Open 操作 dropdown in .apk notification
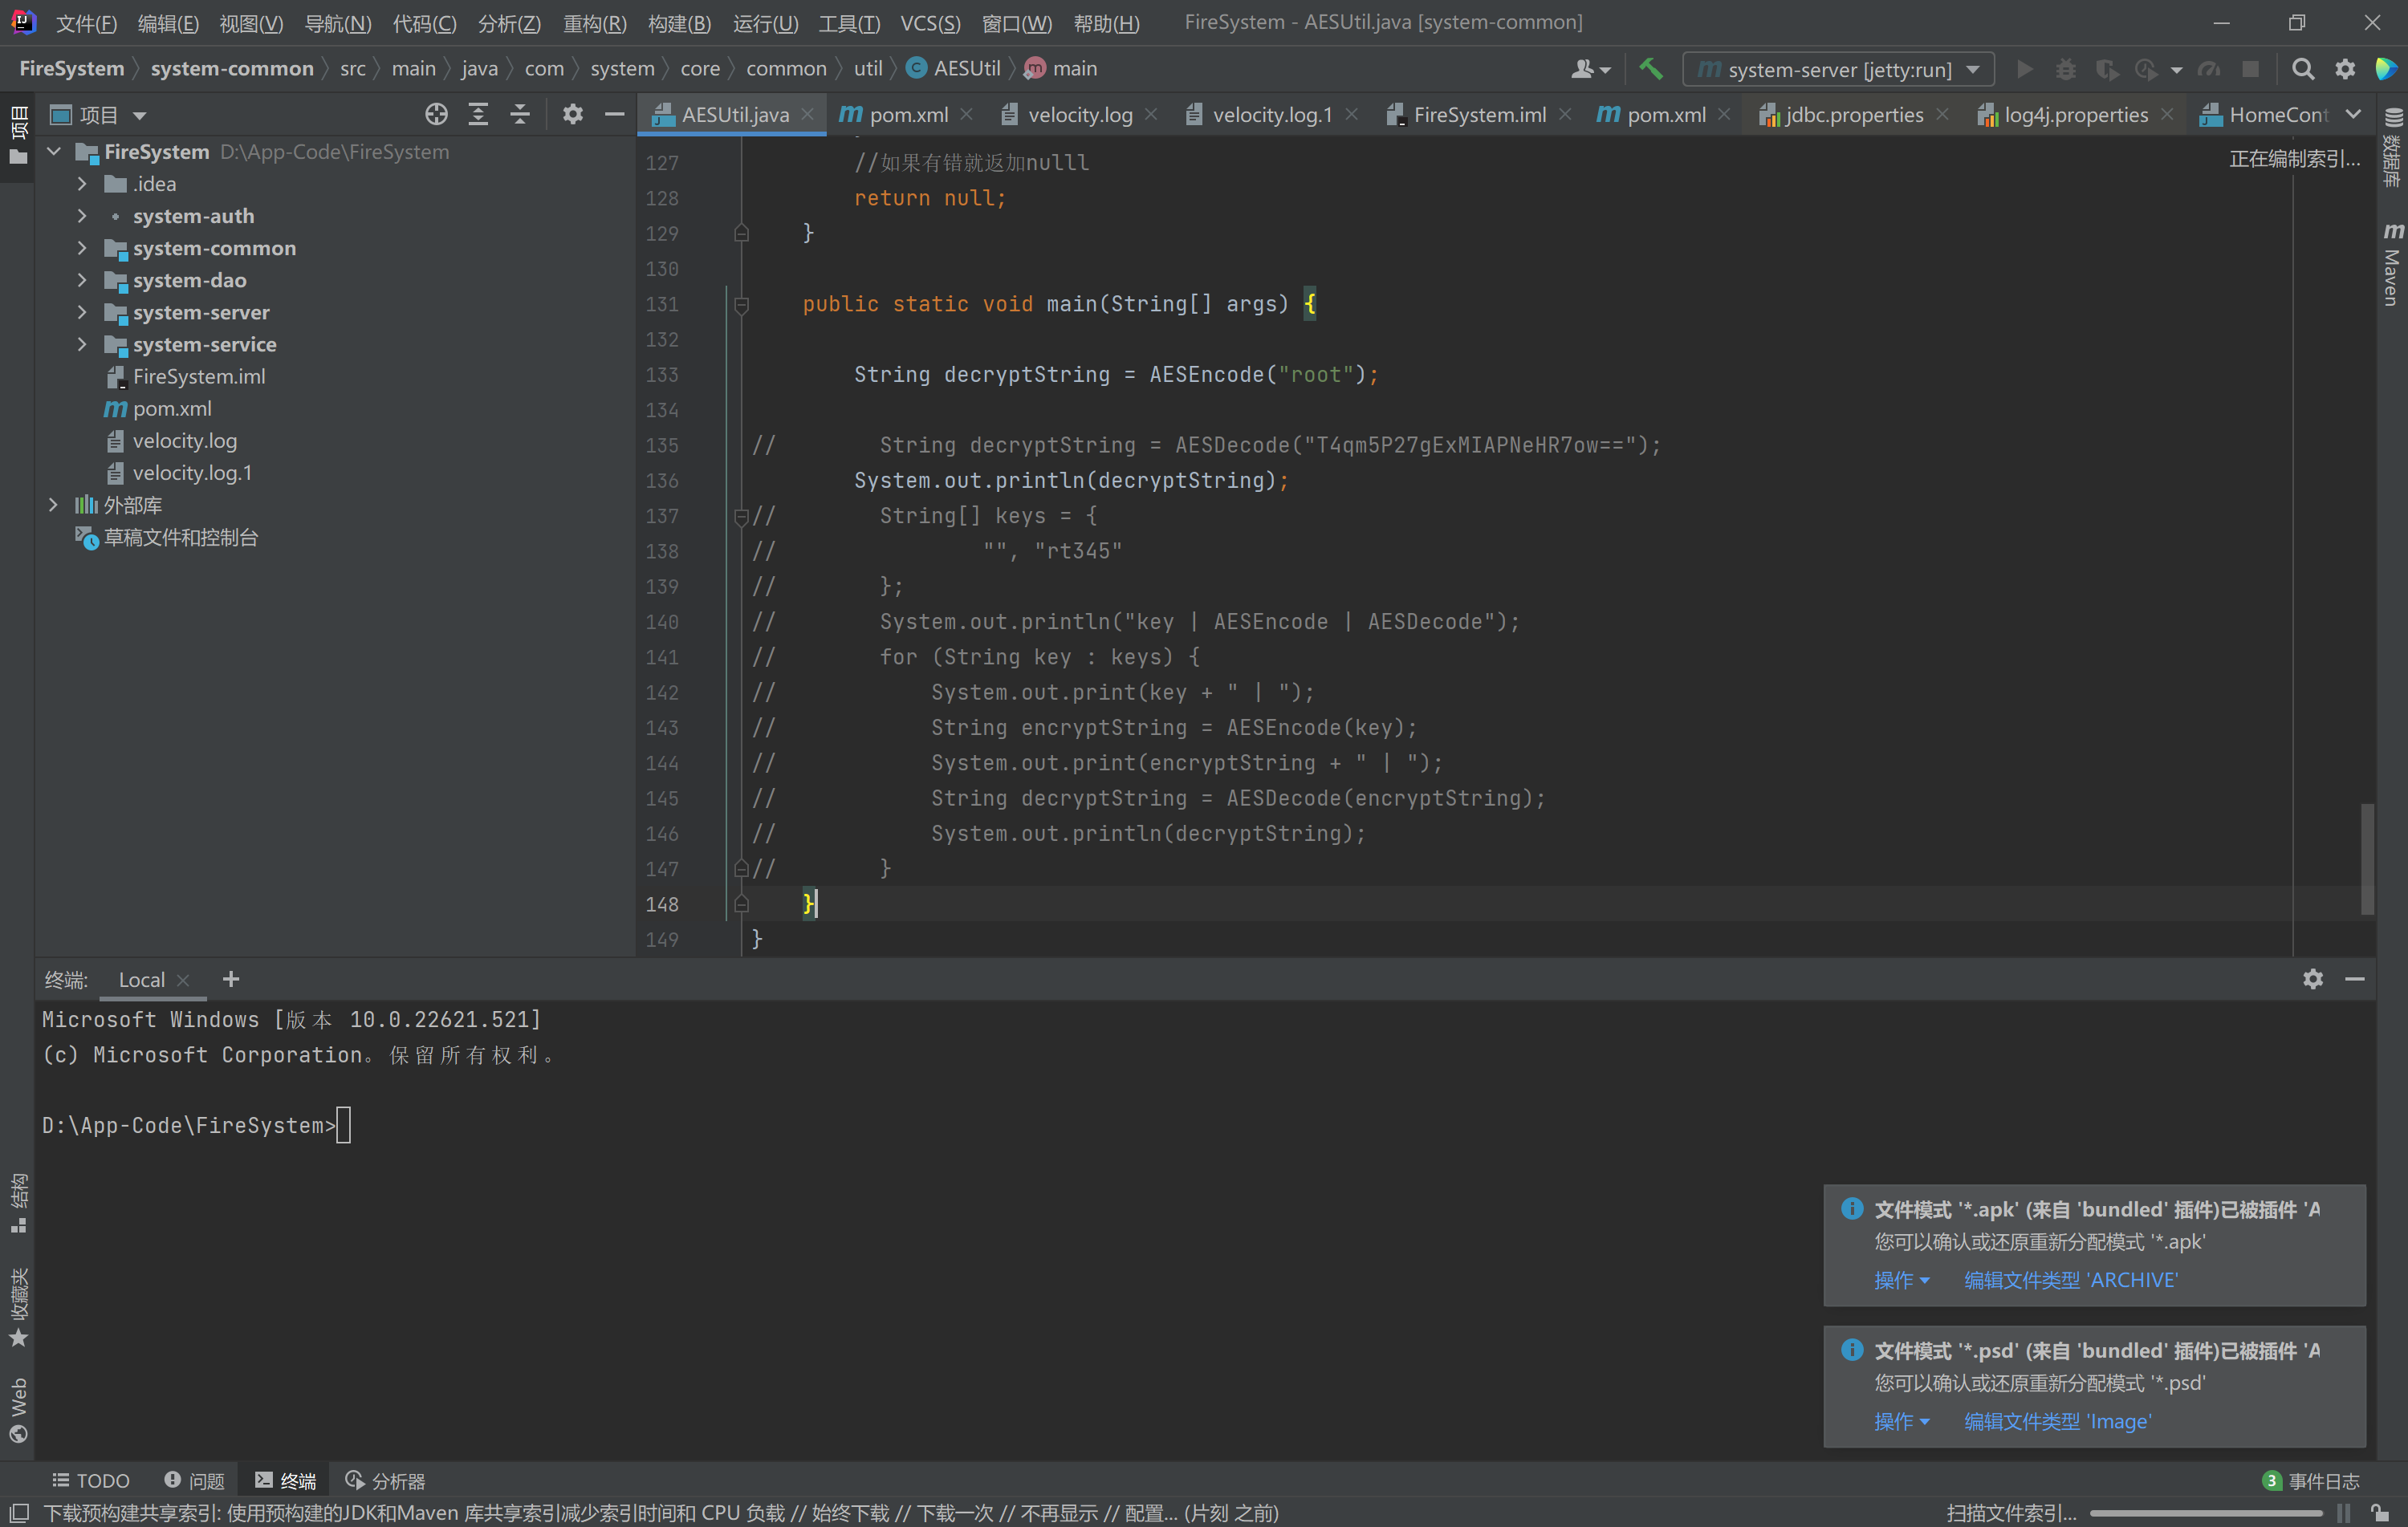This screenshot has height=1527, width=2408. pyautogui.click(x=1901, y=1280)
